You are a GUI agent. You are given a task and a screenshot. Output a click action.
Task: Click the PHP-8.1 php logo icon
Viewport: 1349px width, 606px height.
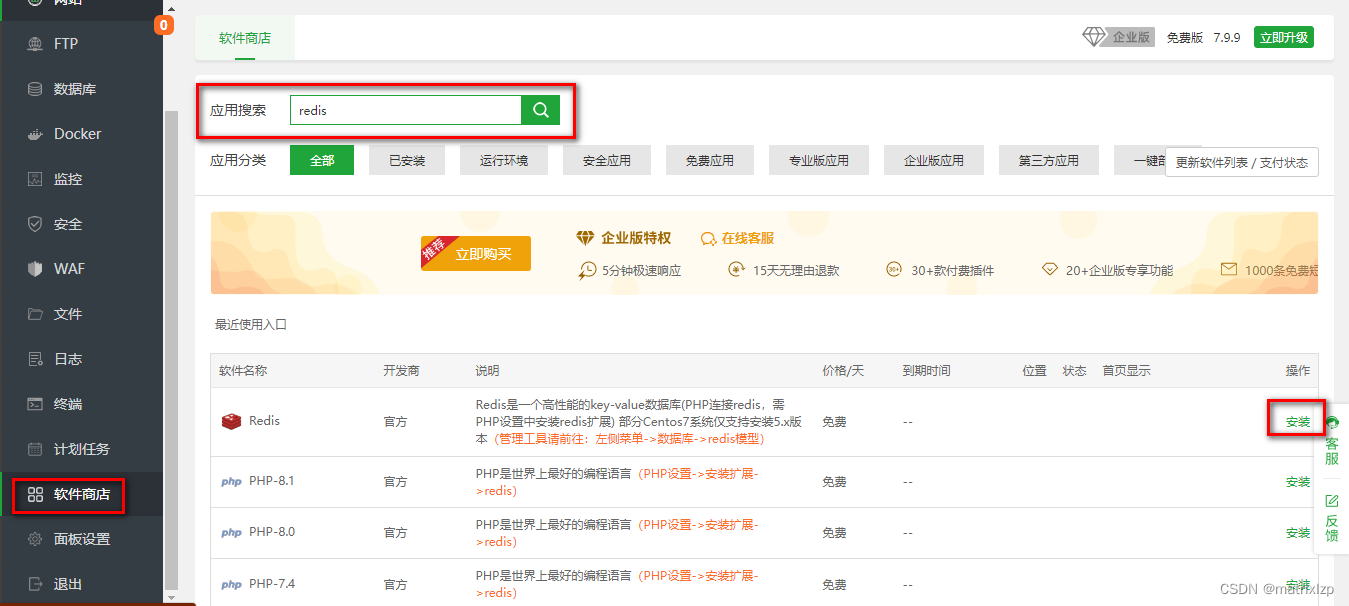click(231, 481)
